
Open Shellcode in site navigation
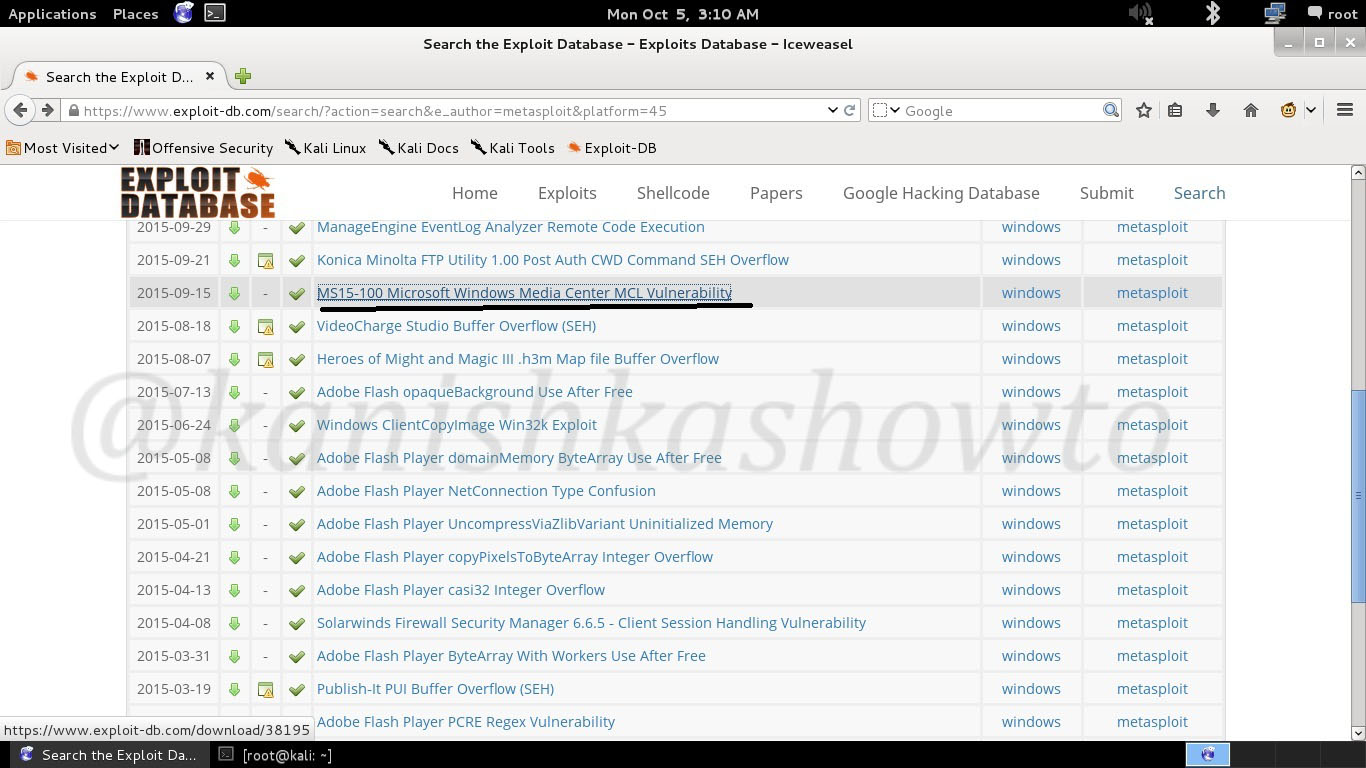click(x=673, y=193)
